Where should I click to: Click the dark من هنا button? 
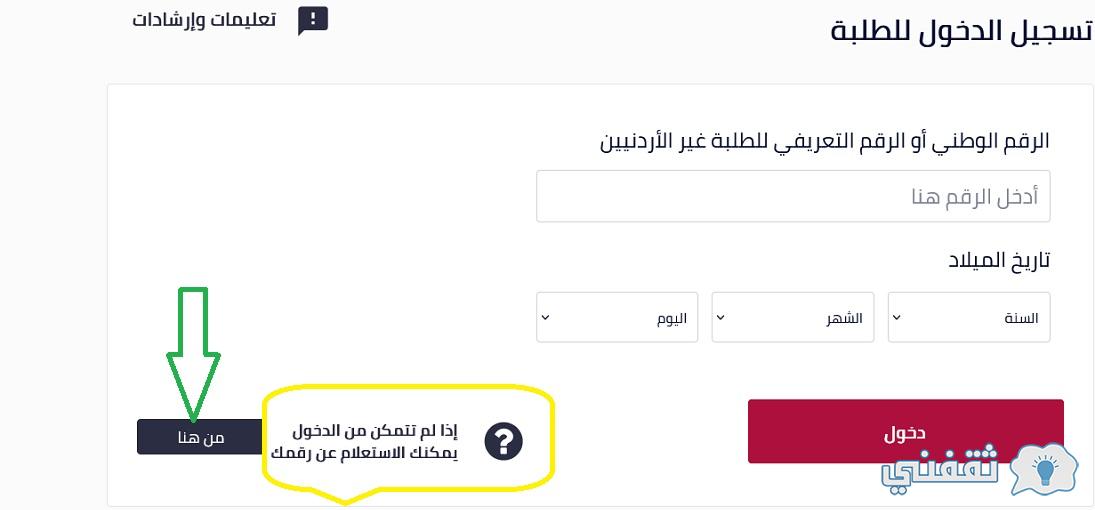click(x=200, y=437)
